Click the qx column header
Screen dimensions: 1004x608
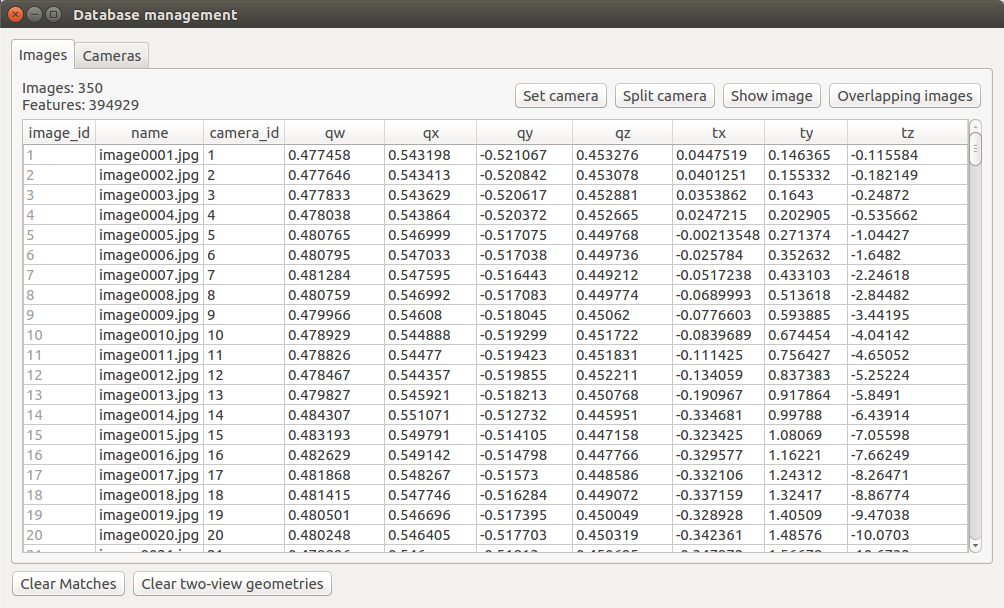coord(430,132)
